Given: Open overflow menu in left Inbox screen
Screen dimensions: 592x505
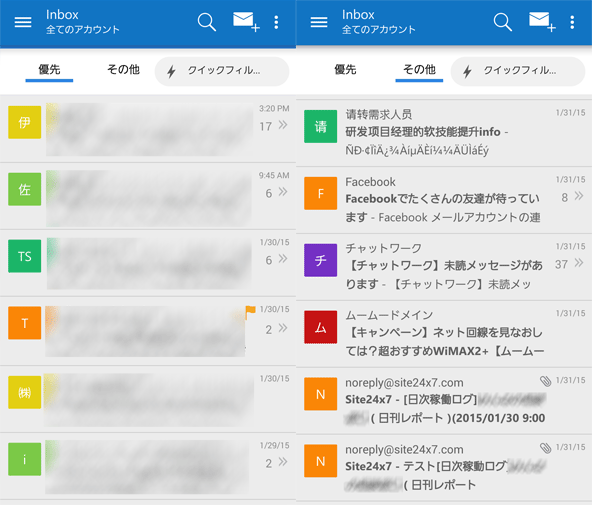Looking at the screenshot, I should click(x=276, y=22).
